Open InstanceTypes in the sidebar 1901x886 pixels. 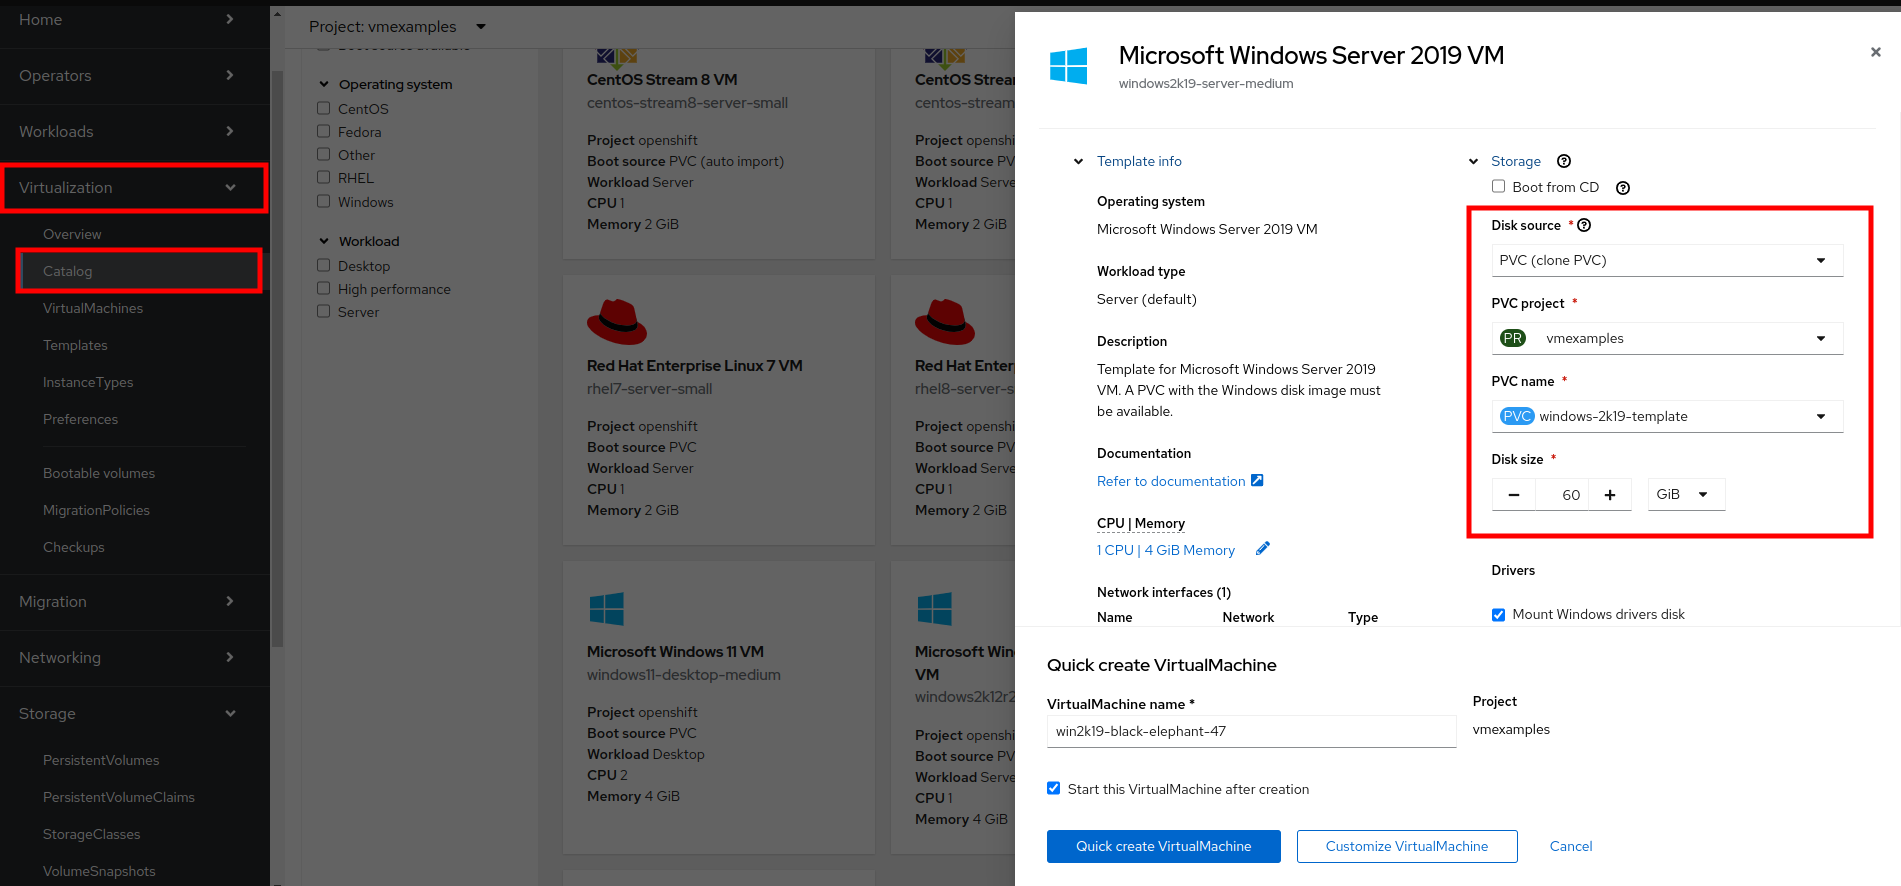click(x=88, y=382)
